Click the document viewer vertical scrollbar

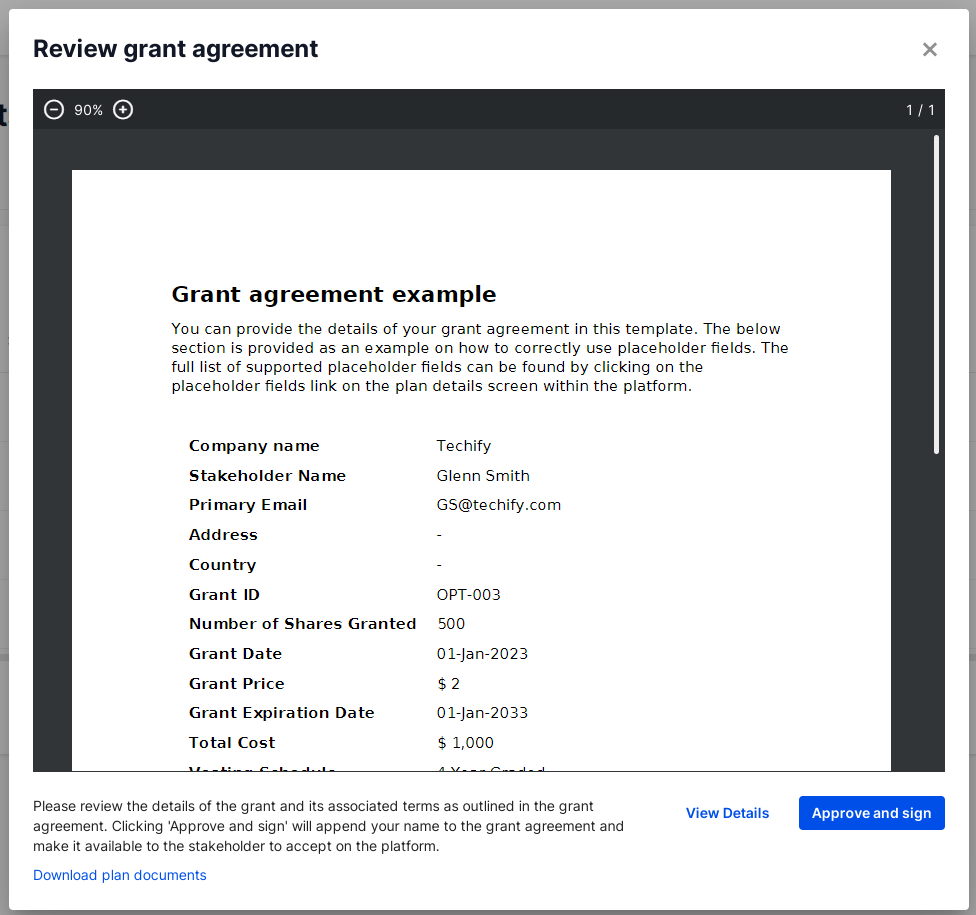coord(937,295)
